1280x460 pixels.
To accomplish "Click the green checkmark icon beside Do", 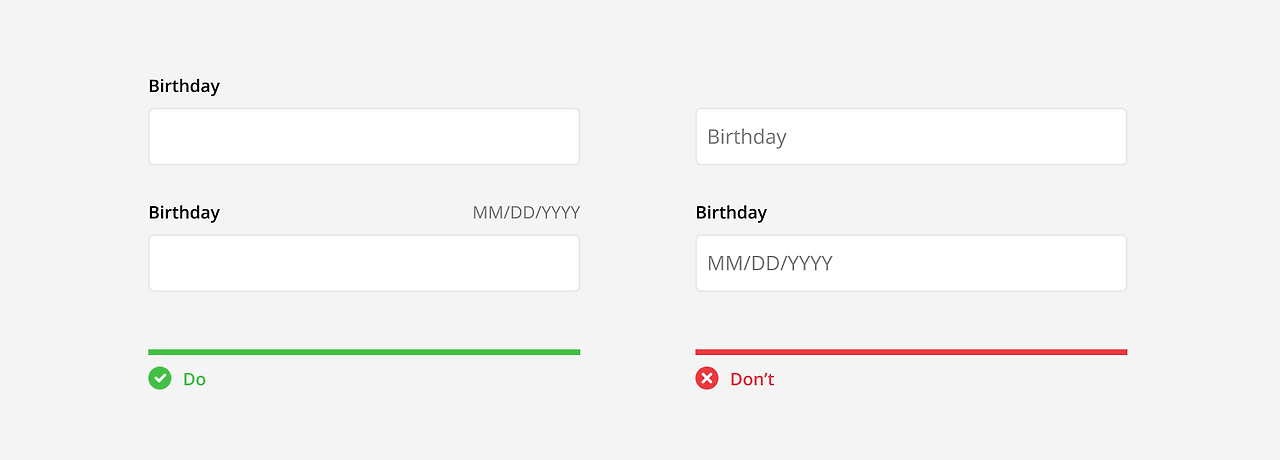I will click(x=160, y=378).
